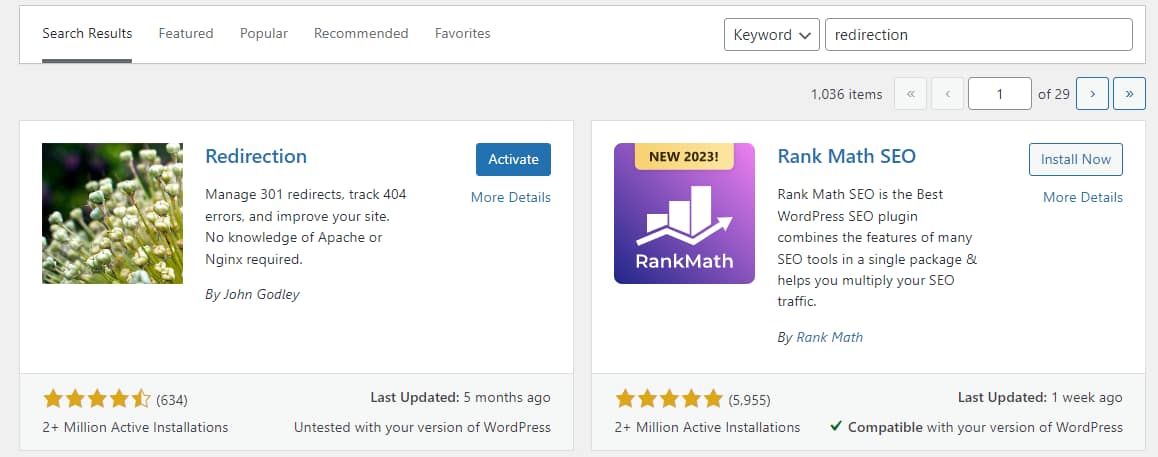This screenshot has width=1158, height=457.
Task: Open More Details for Redirection
Action: click(510, 197)
